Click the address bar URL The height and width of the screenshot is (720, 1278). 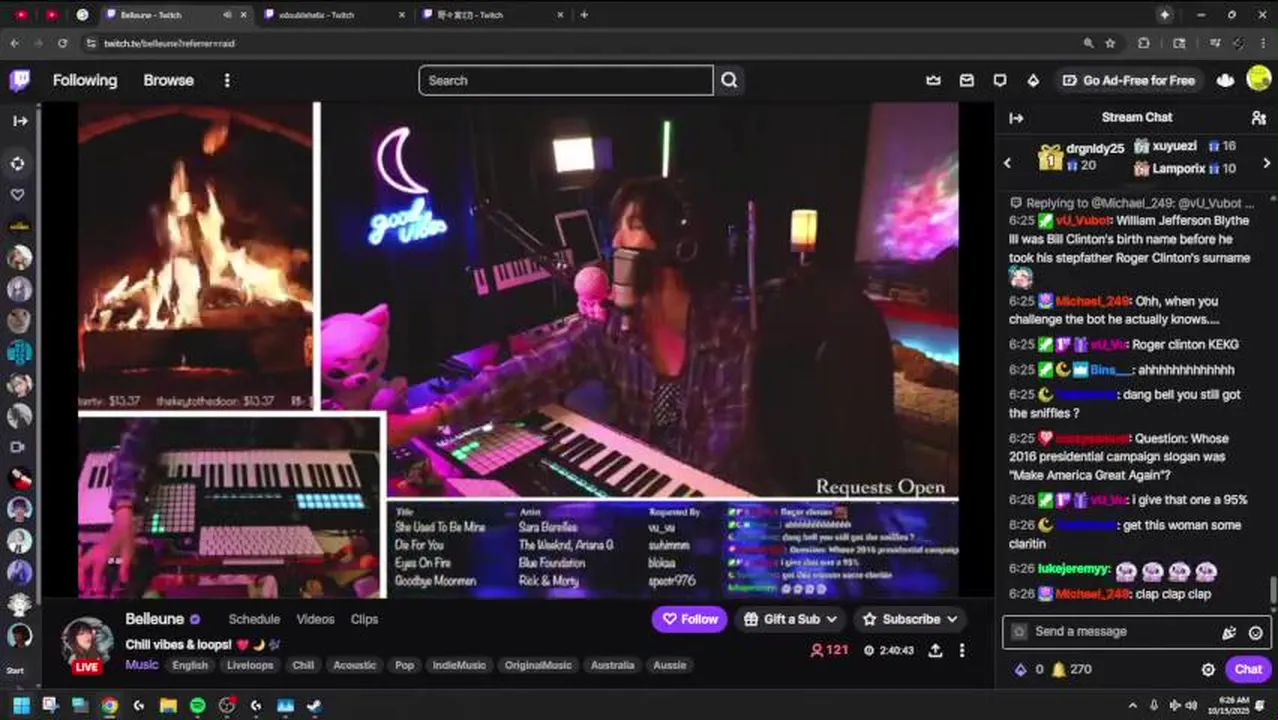coord(170,43)
